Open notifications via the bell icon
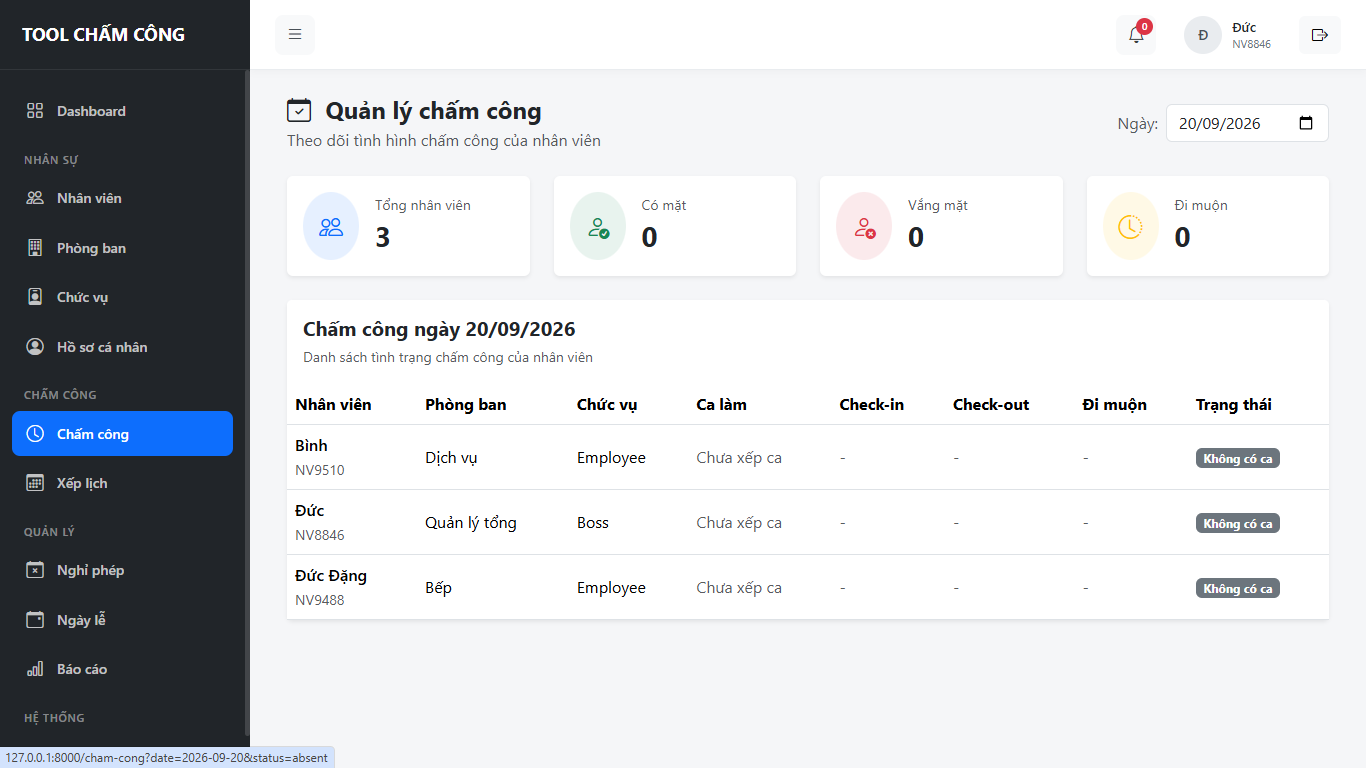Image resolution: width=1366 pixels, height=768 pixels. point(1136,35)
